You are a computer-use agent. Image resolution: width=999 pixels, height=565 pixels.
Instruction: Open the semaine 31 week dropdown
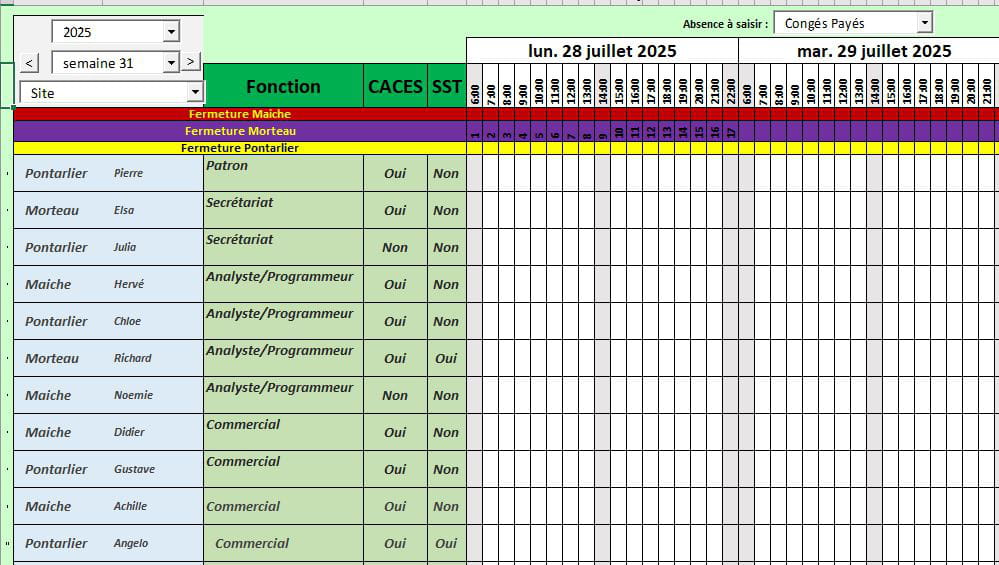(x=171, y=62)
